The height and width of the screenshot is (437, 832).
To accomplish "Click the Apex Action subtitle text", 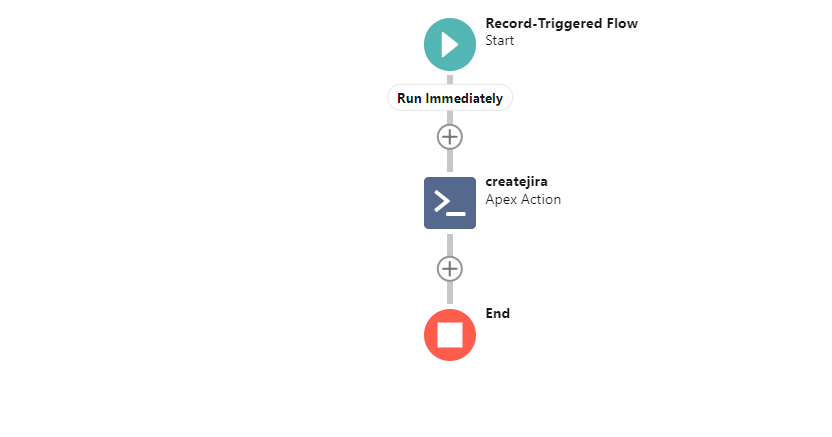I will (x=523, y=199).
